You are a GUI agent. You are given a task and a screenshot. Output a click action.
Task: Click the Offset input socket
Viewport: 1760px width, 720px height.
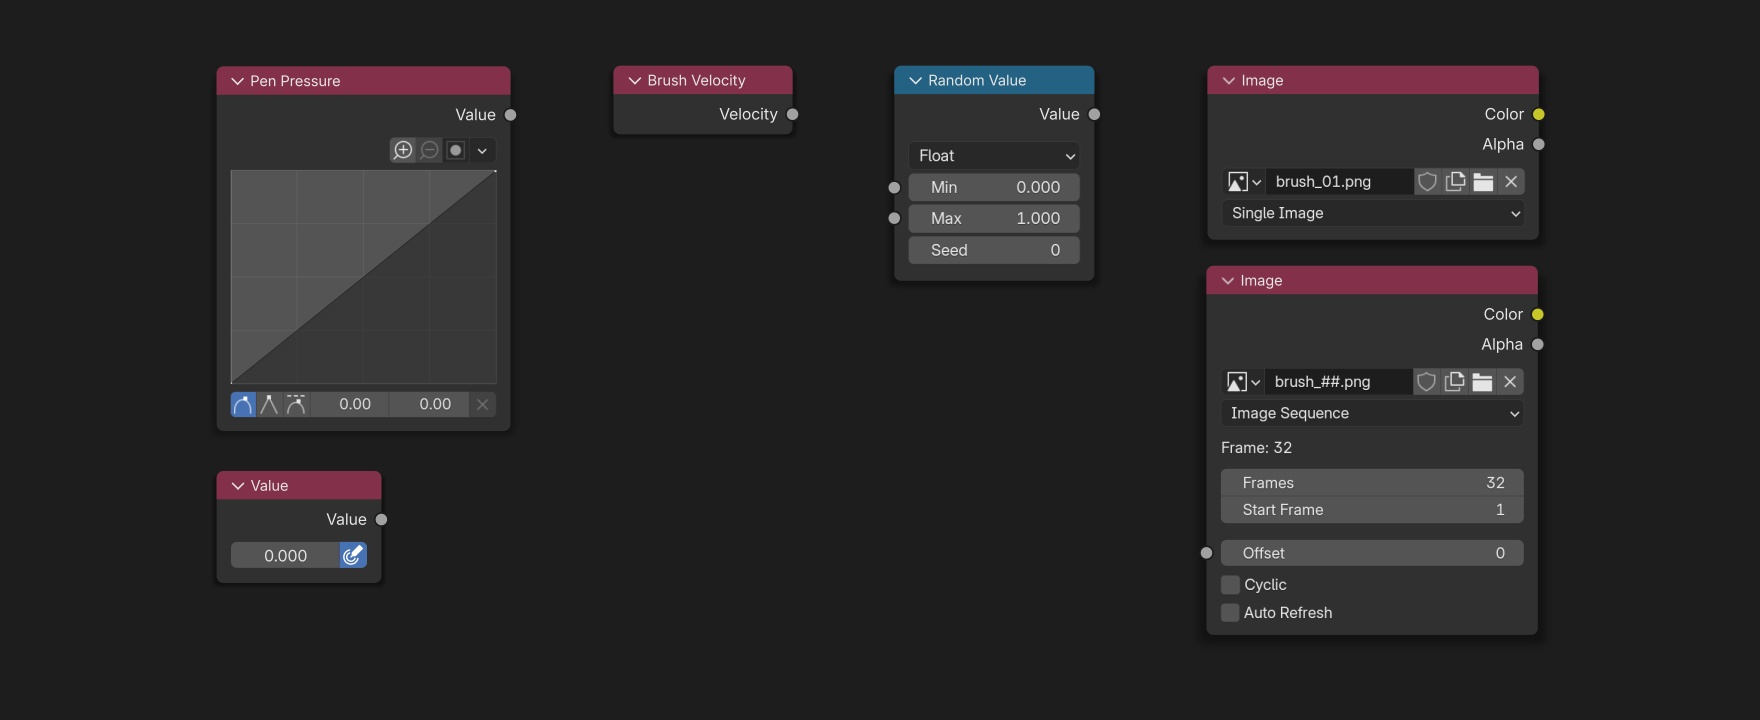pos(1206,553)
